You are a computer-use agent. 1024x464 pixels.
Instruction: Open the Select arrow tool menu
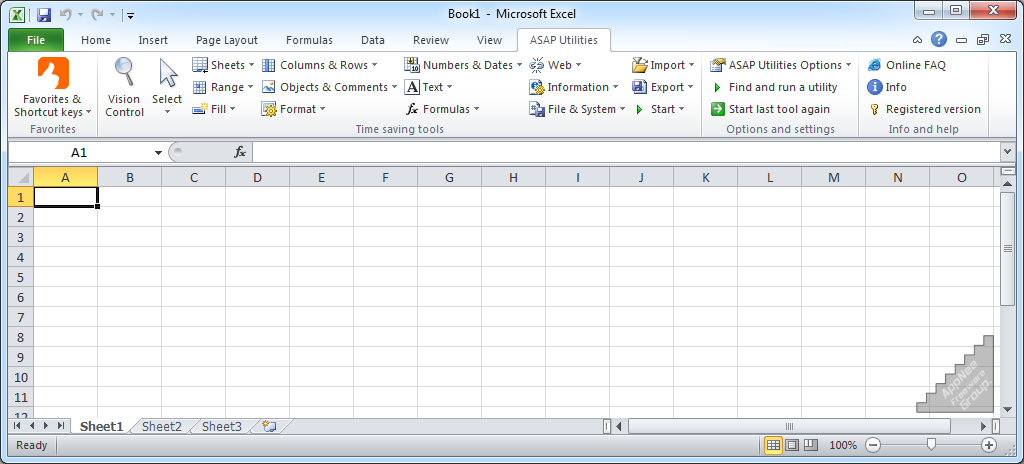pyautogui.click(x=167, y=87)
